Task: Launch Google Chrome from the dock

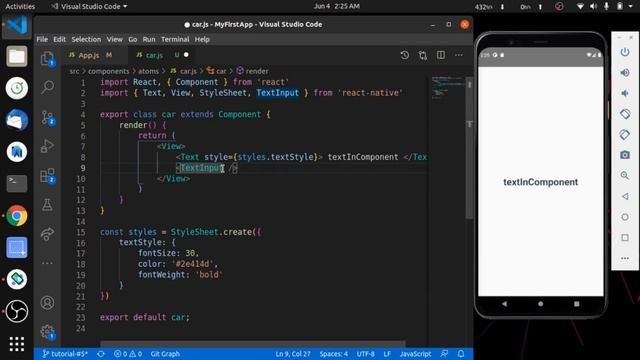Action: pos(17,216)
